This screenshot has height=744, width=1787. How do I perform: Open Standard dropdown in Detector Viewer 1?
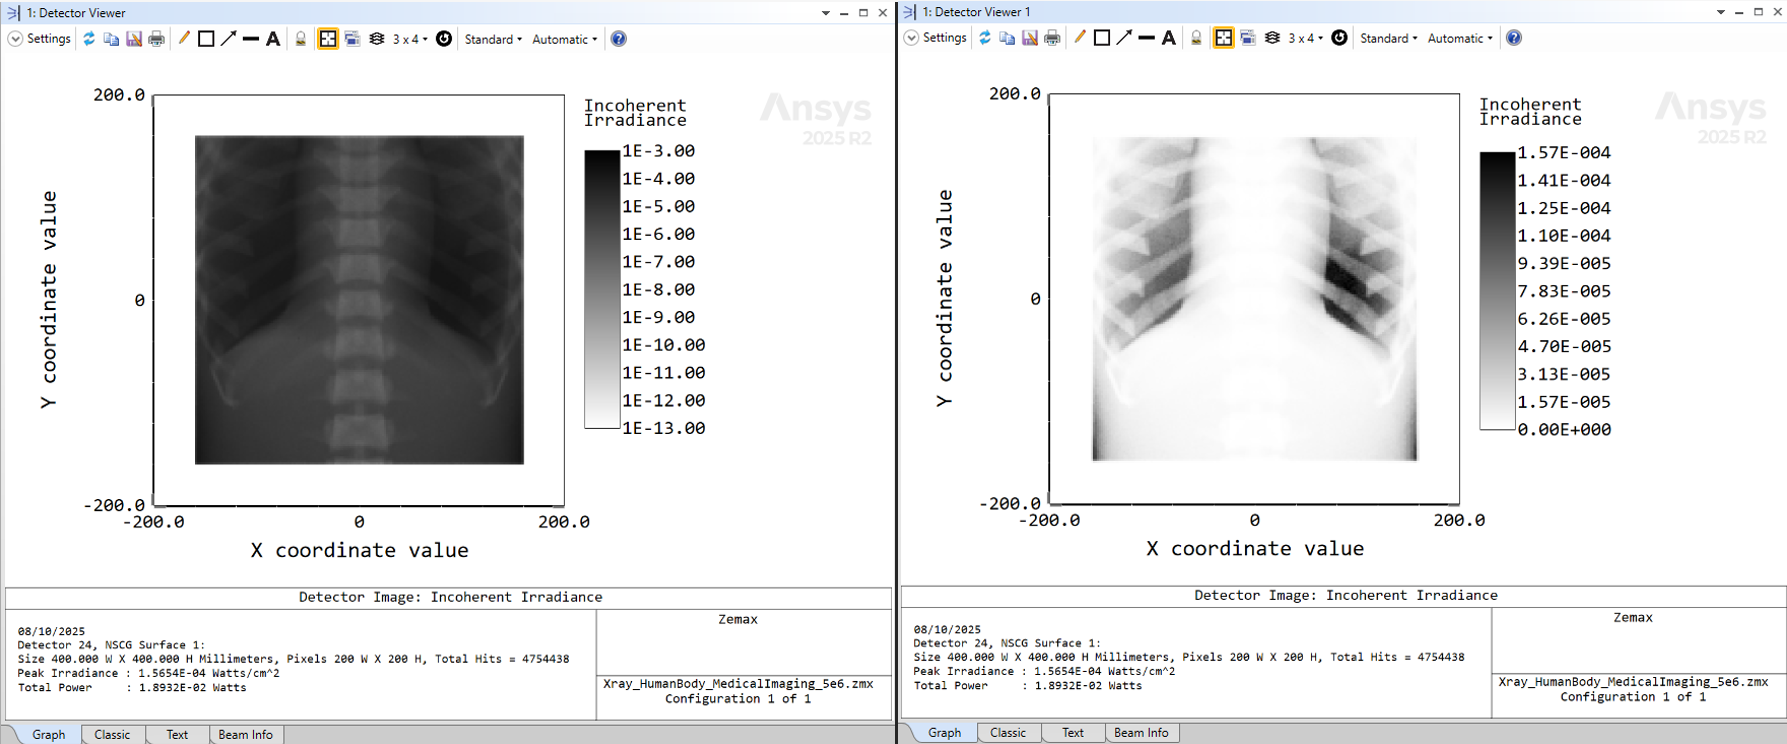[1389, 38]
